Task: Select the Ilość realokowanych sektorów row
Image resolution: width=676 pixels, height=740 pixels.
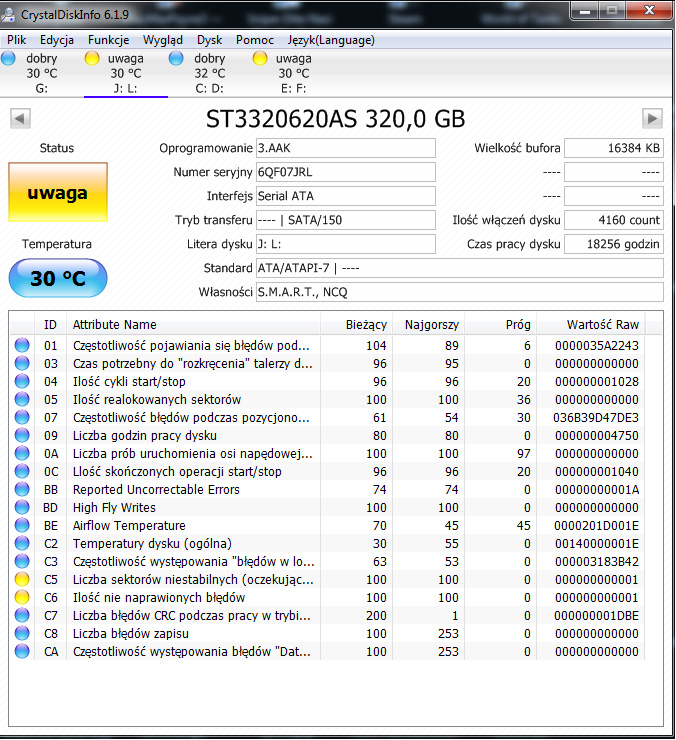Action: 328,399
